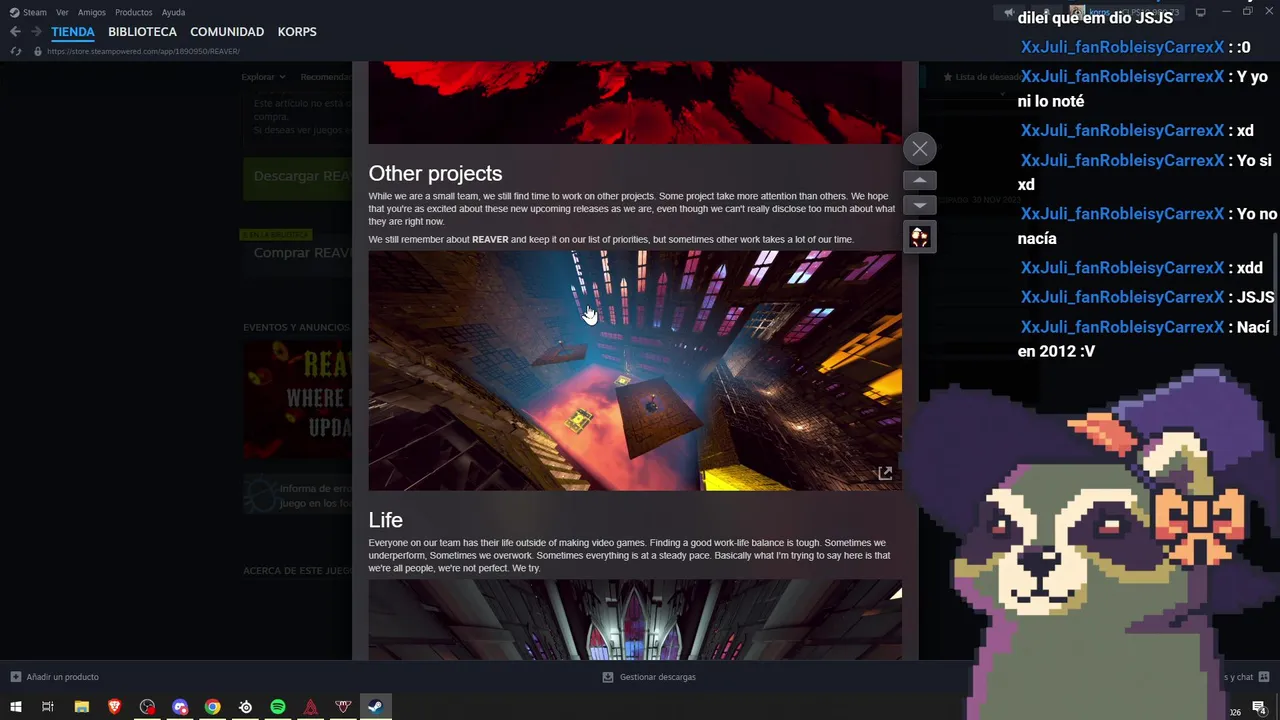Open the red winged-V taskbar app

click(343, 707)
